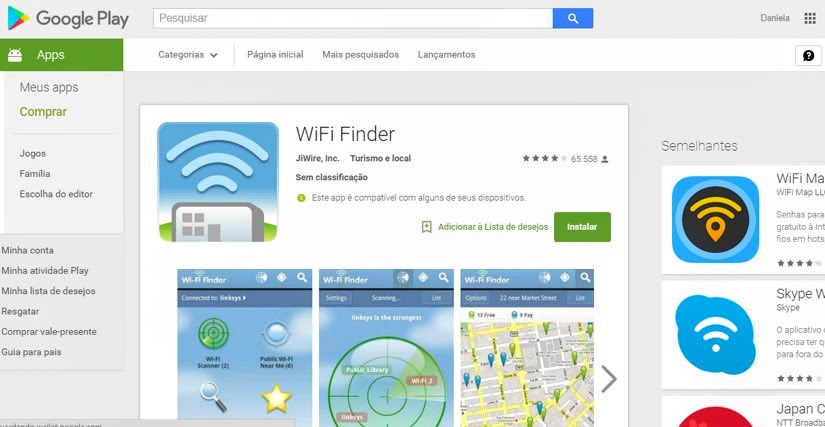Viewport: 825px width, 427px height.
Task: Click the Android Apps section icon
Action: [15, 55]
